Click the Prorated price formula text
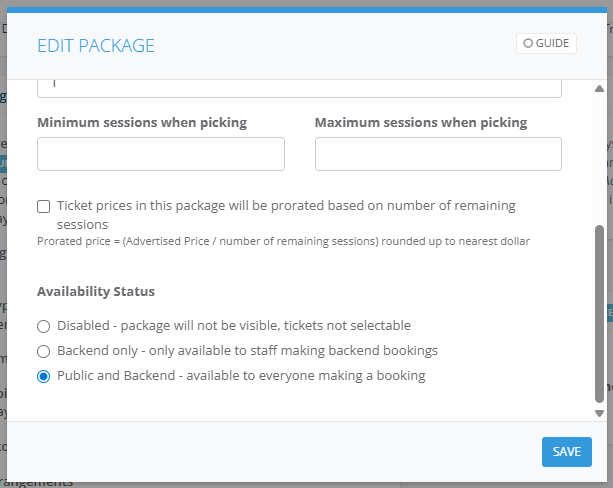The height and width of the screenshot is (488, 613). [x=283, y=241]
